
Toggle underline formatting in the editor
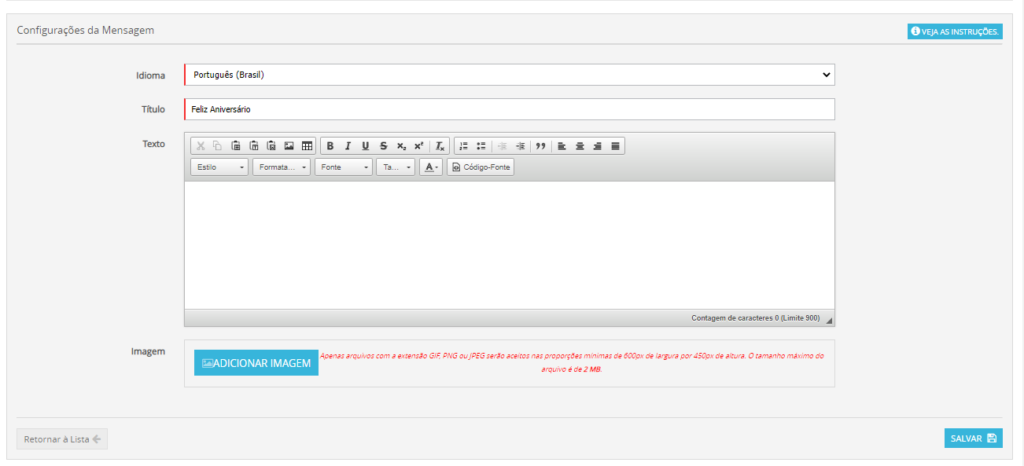(x=365, y=146)
